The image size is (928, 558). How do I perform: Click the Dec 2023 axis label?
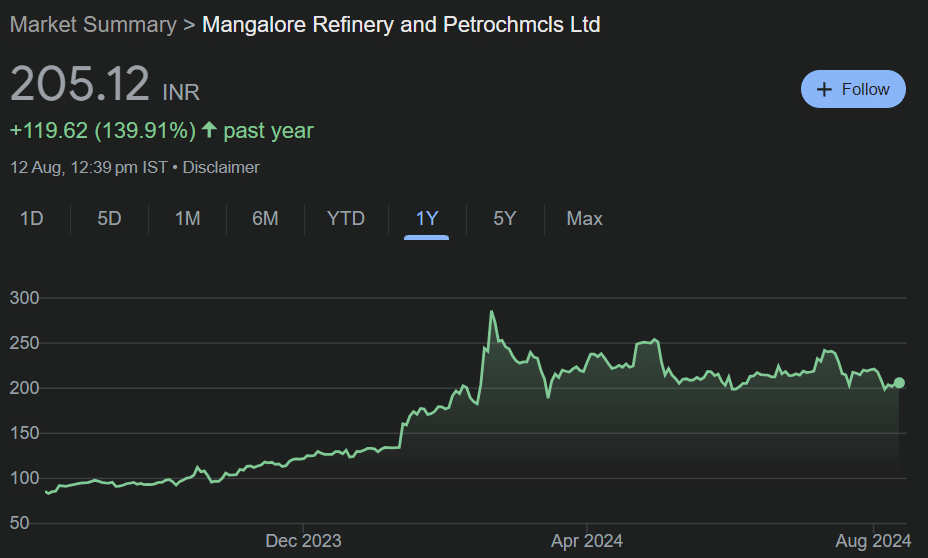point(303,541)
